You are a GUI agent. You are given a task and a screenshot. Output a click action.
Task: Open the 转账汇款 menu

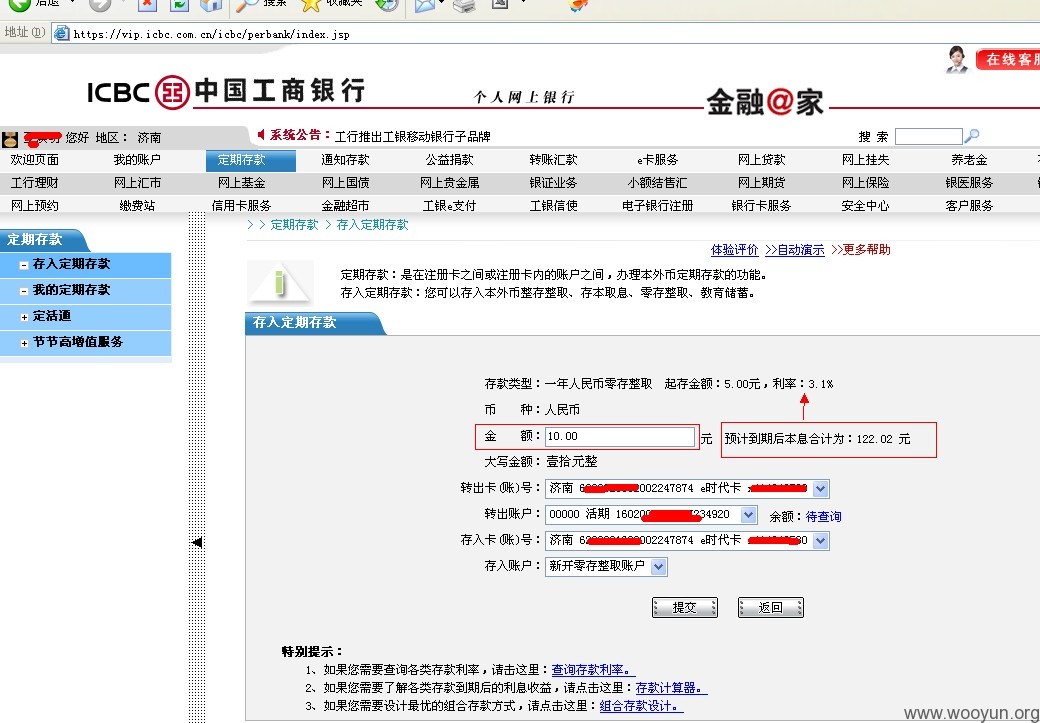pyautogui.click(x=554, y=160)
